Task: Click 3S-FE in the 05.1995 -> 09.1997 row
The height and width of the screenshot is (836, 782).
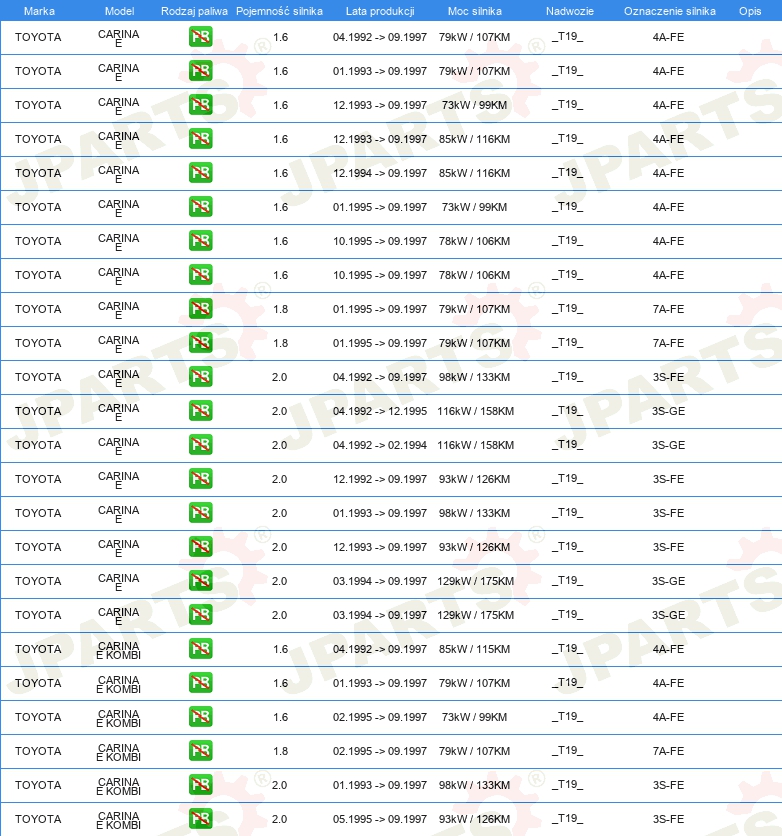Action: tap(668, 819)
